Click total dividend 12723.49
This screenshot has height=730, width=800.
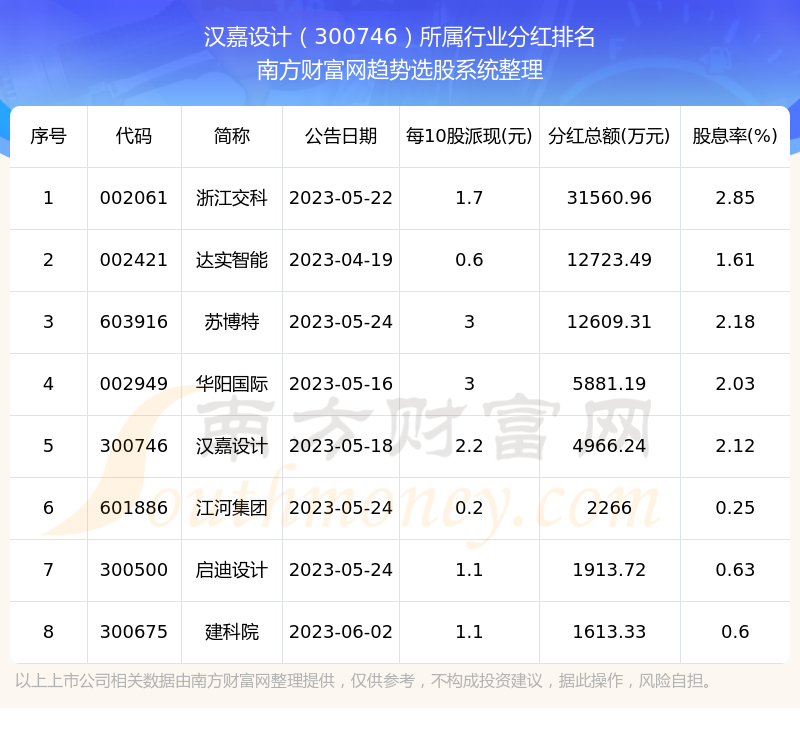tap(609, 260)
